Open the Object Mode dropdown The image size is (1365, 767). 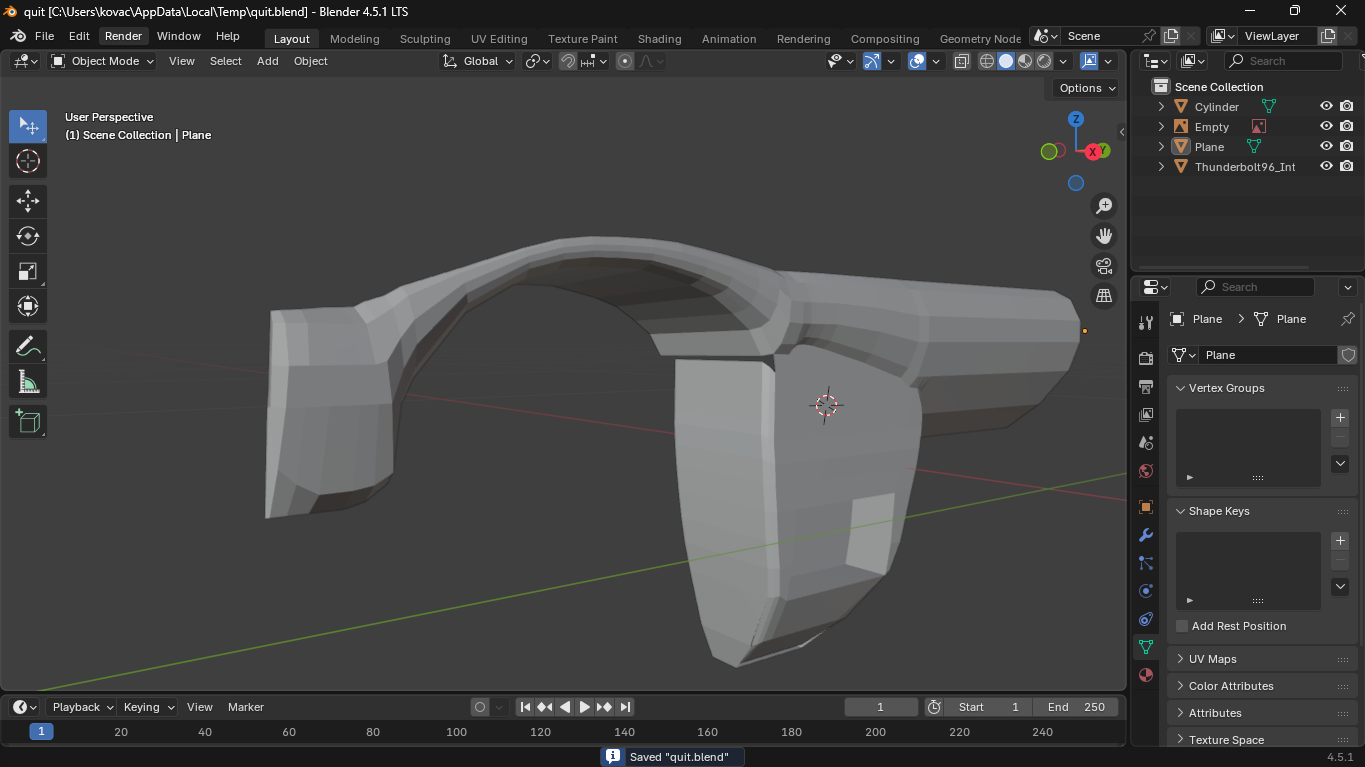click(x=103, y=61)
